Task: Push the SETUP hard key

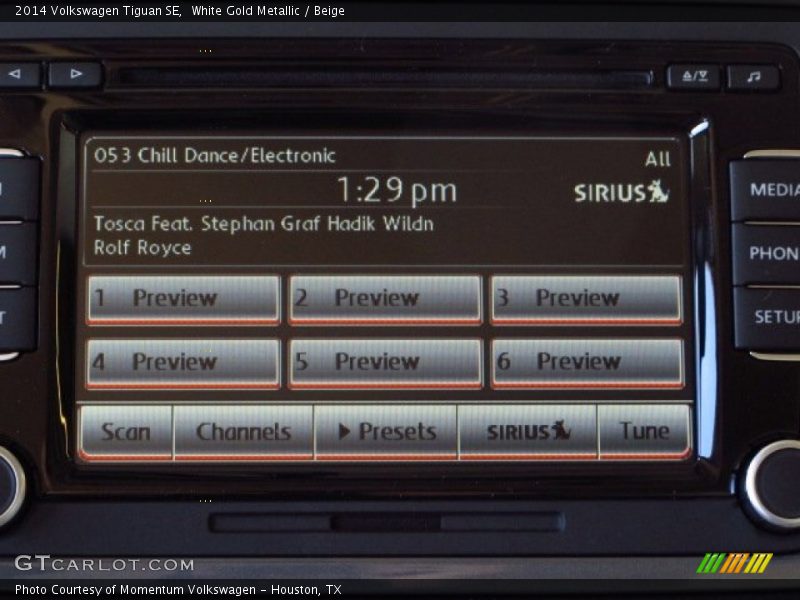Action: coord(769,317)
